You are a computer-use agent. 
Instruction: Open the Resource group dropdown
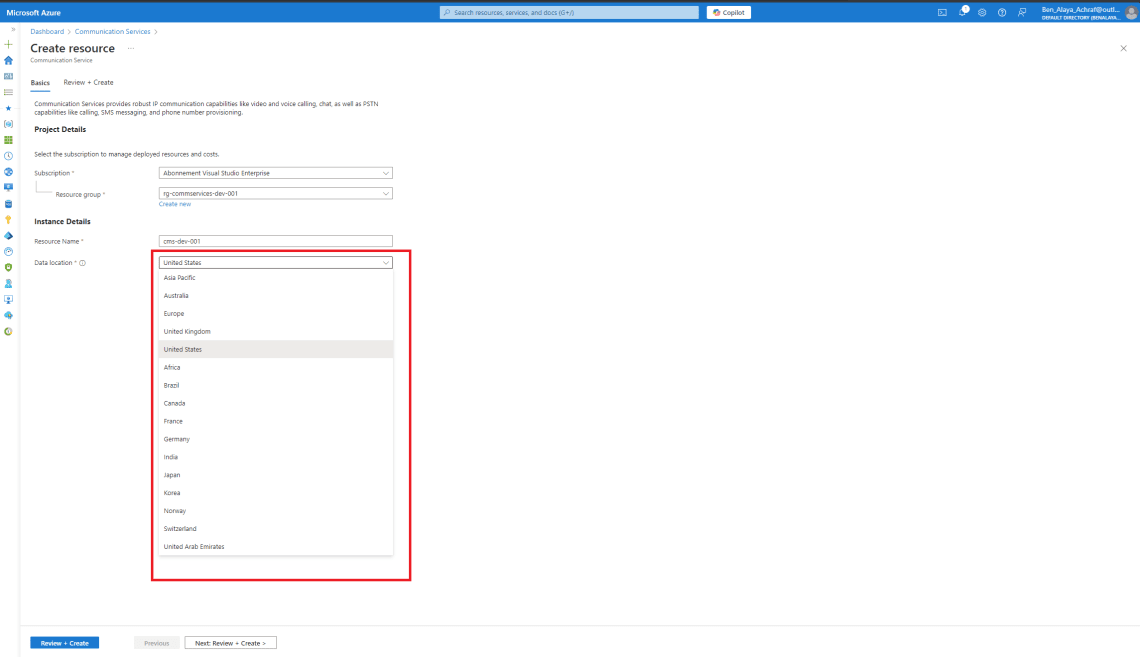(x=276, y=193)
